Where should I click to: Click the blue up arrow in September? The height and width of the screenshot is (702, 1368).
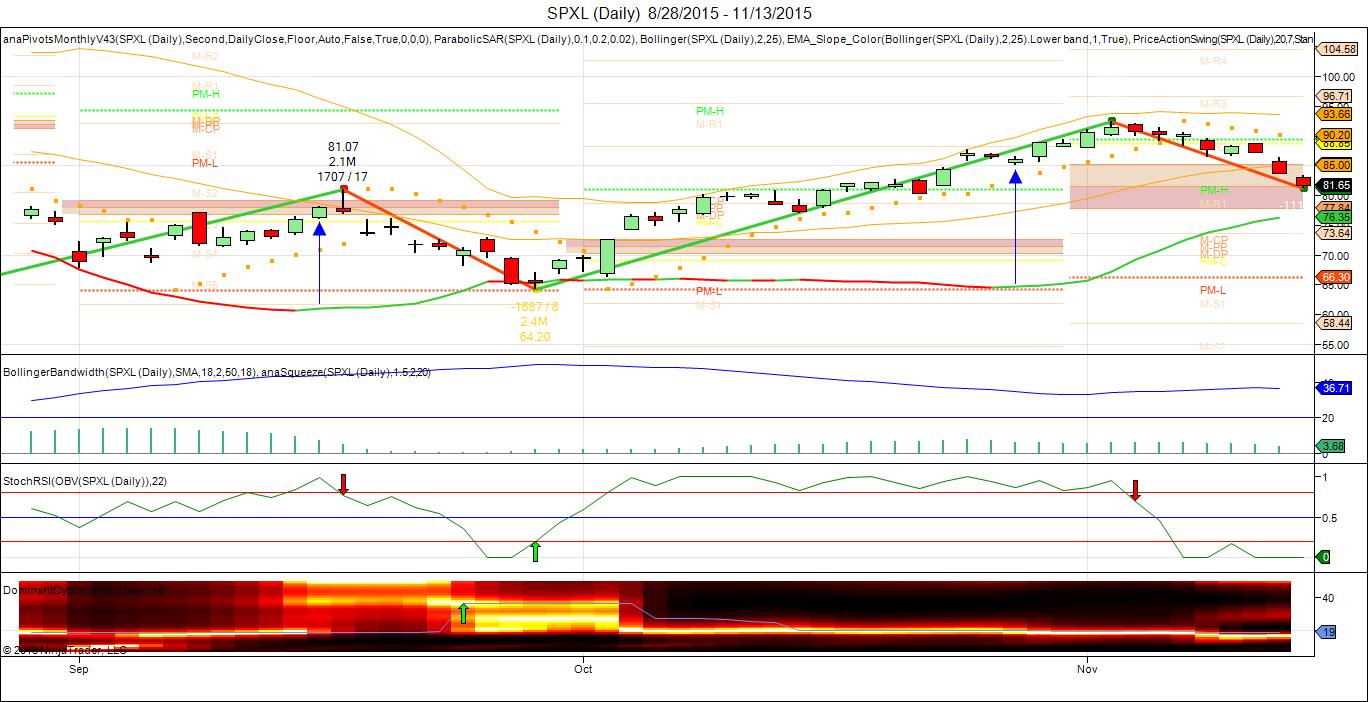click(319, 228)
